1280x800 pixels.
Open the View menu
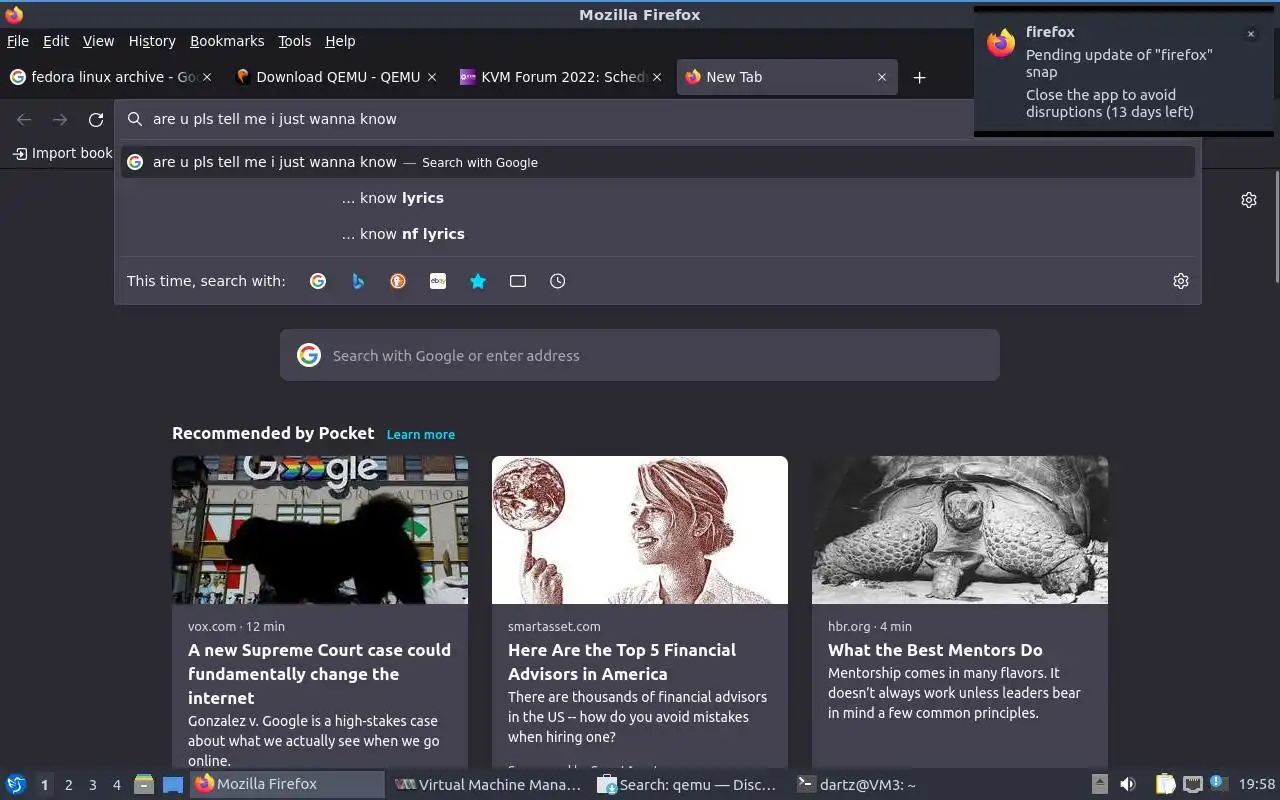98,41
